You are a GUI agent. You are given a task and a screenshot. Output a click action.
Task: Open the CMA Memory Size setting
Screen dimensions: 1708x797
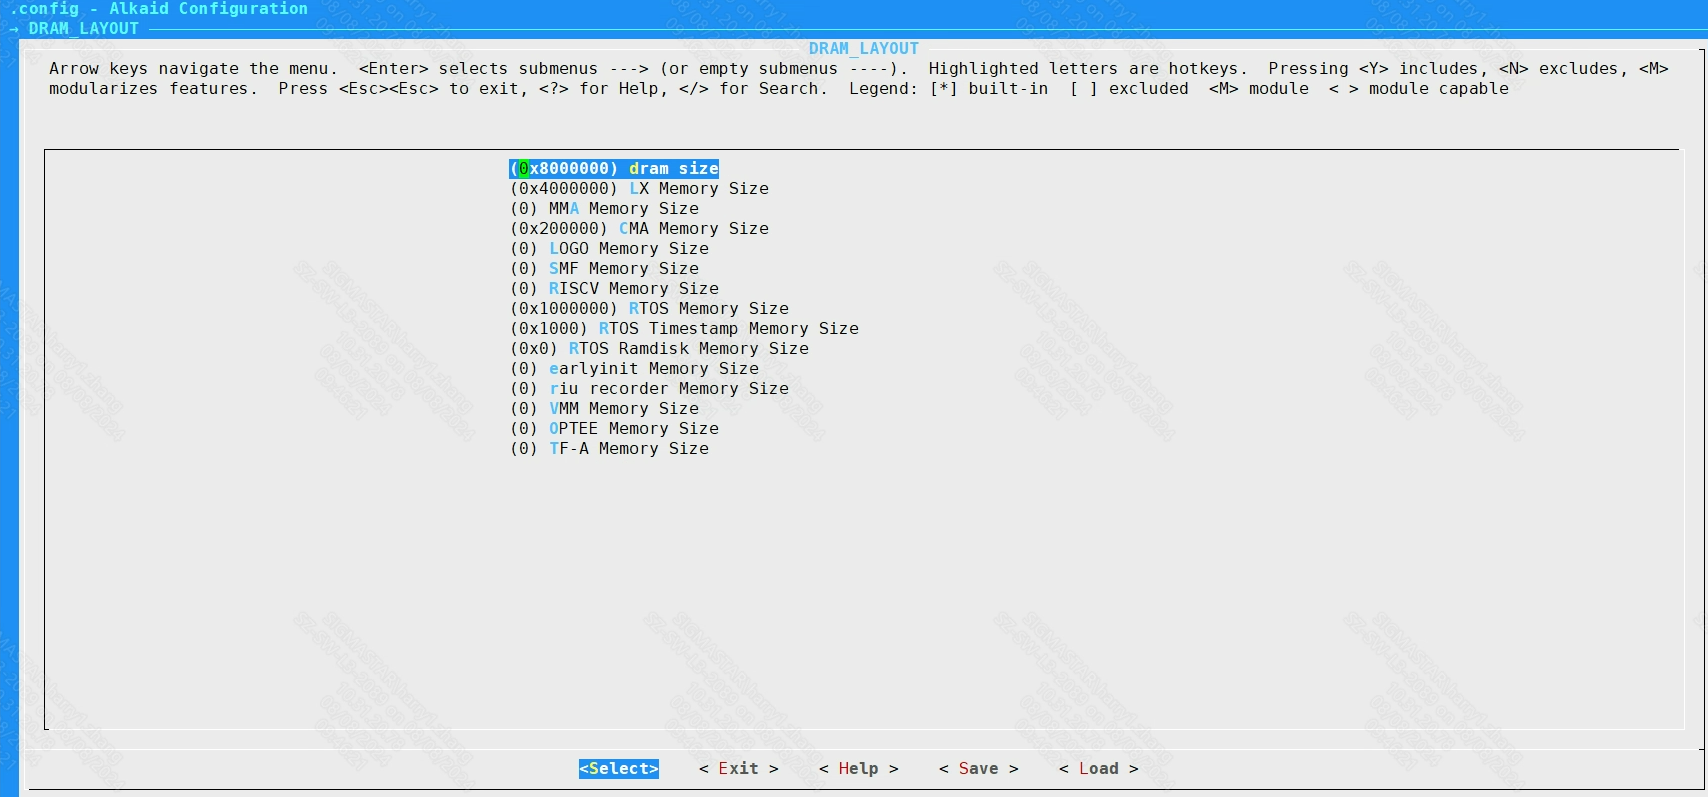pyautogui.click(x=639, y=229)
